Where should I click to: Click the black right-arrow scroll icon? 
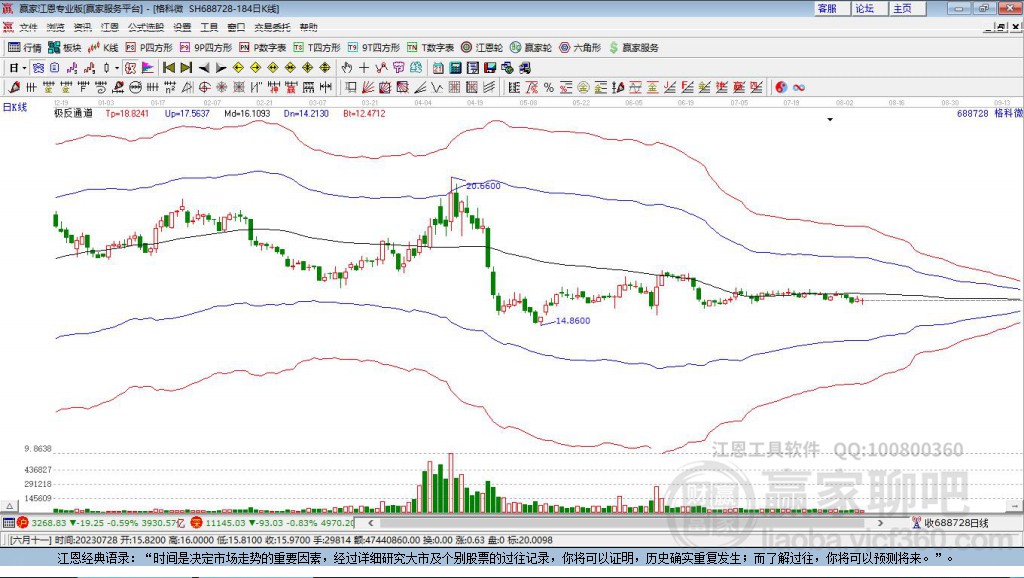(221, 68)
